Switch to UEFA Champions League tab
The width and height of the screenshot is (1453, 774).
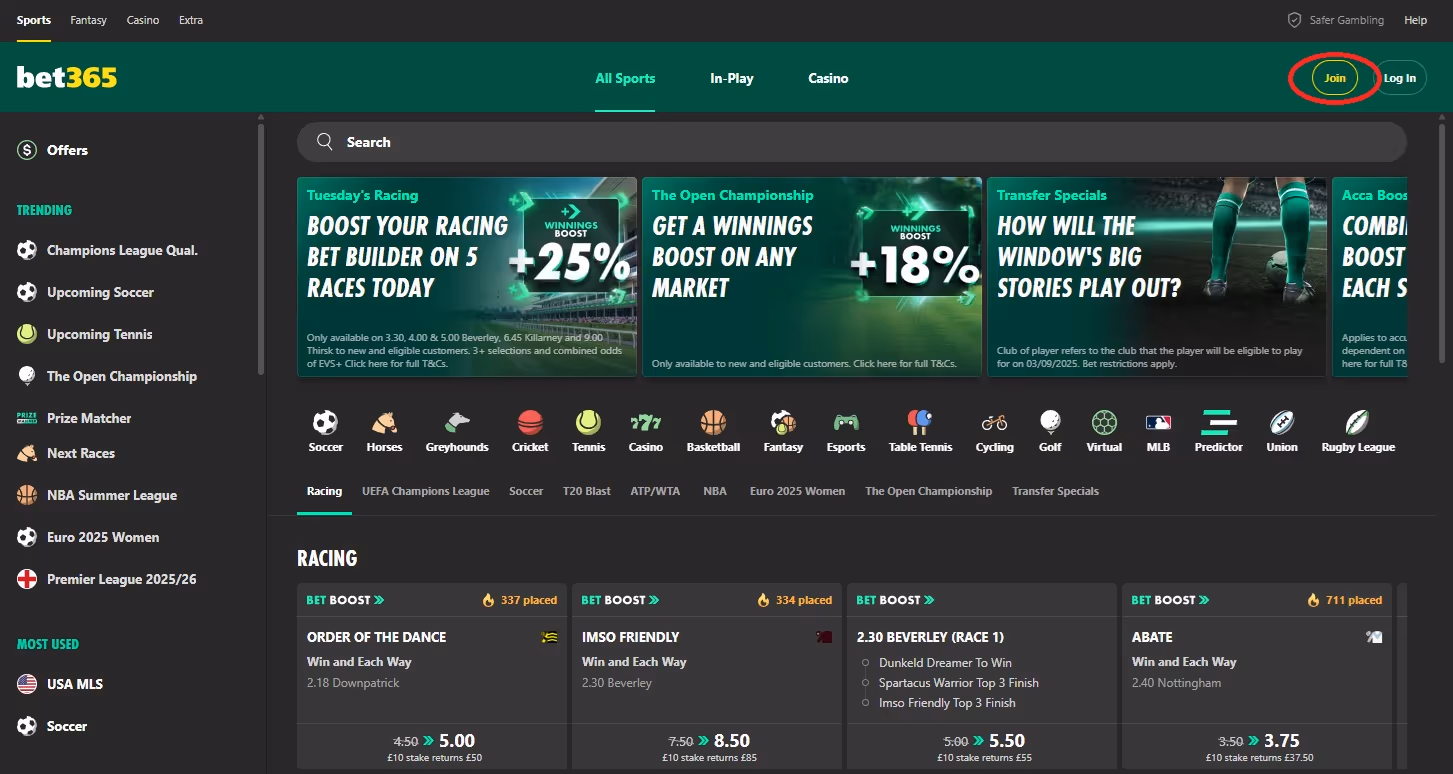click(426, 491)
